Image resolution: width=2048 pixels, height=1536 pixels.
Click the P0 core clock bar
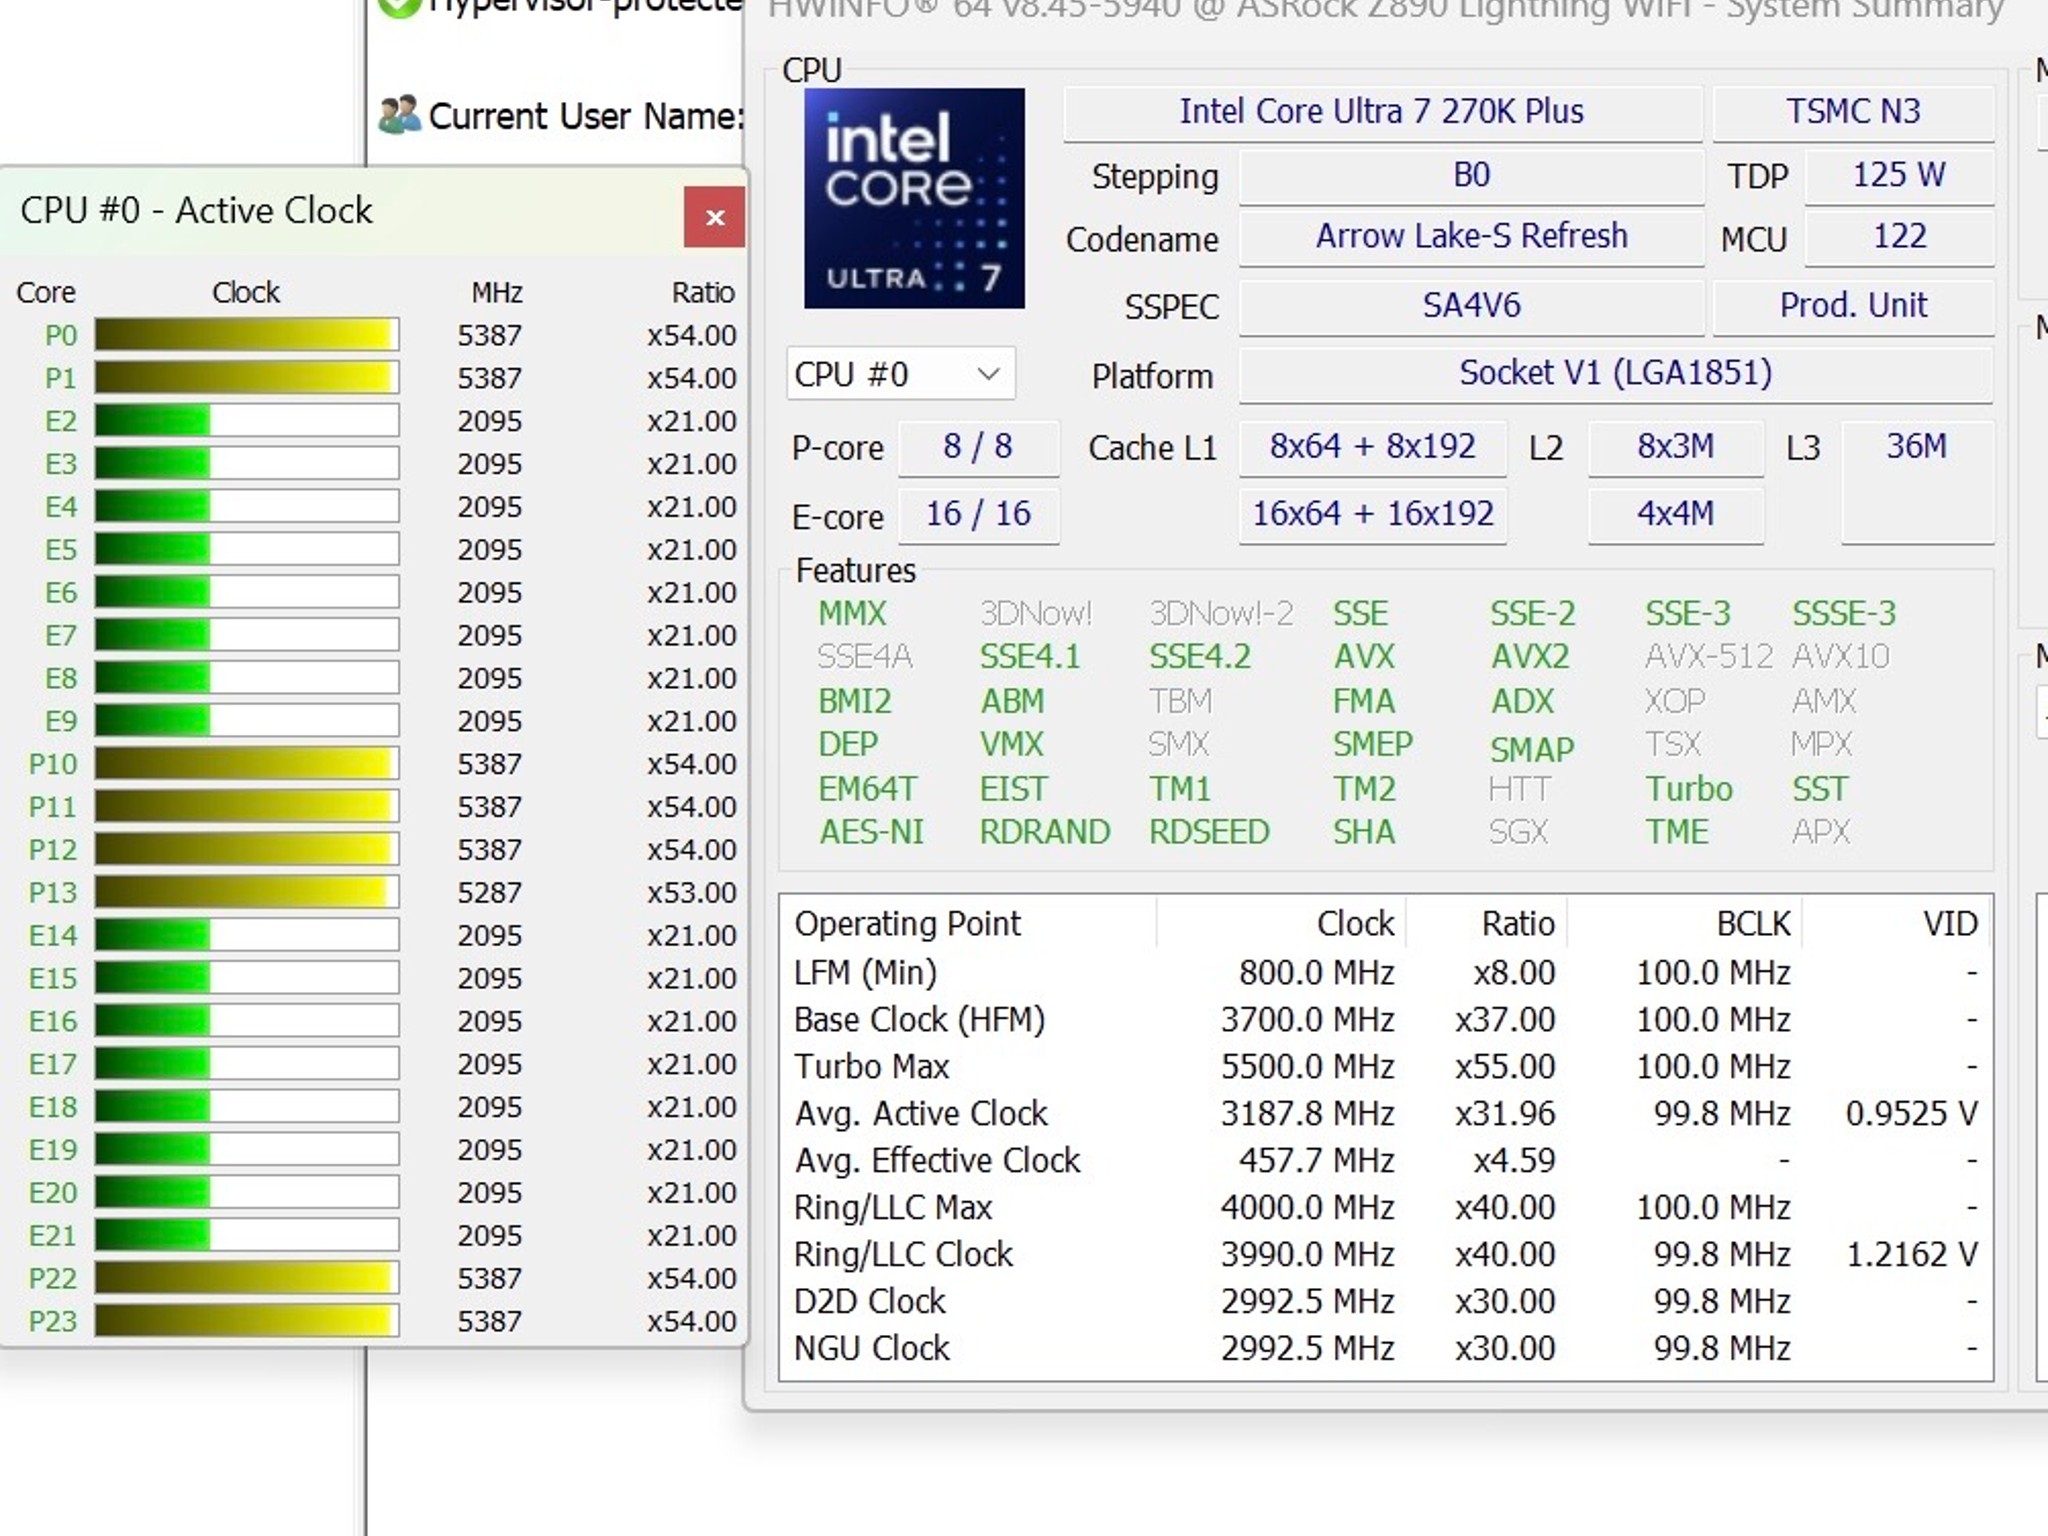[x=247, y=335]
